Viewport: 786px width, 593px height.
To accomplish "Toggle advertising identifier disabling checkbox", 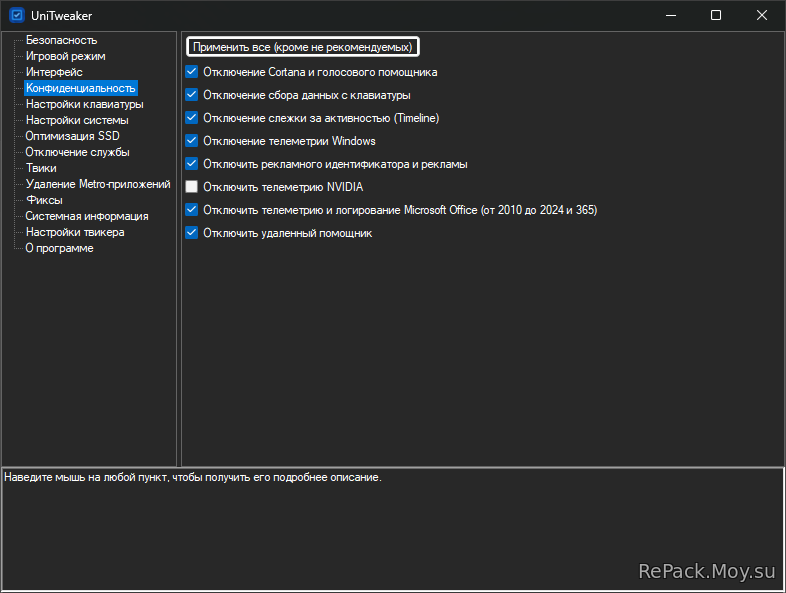I will (191, 164).
